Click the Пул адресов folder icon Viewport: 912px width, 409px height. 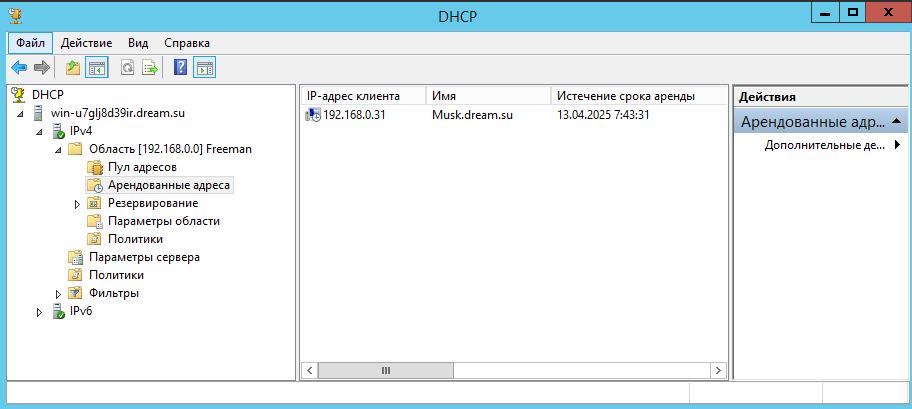click(94, 168)
